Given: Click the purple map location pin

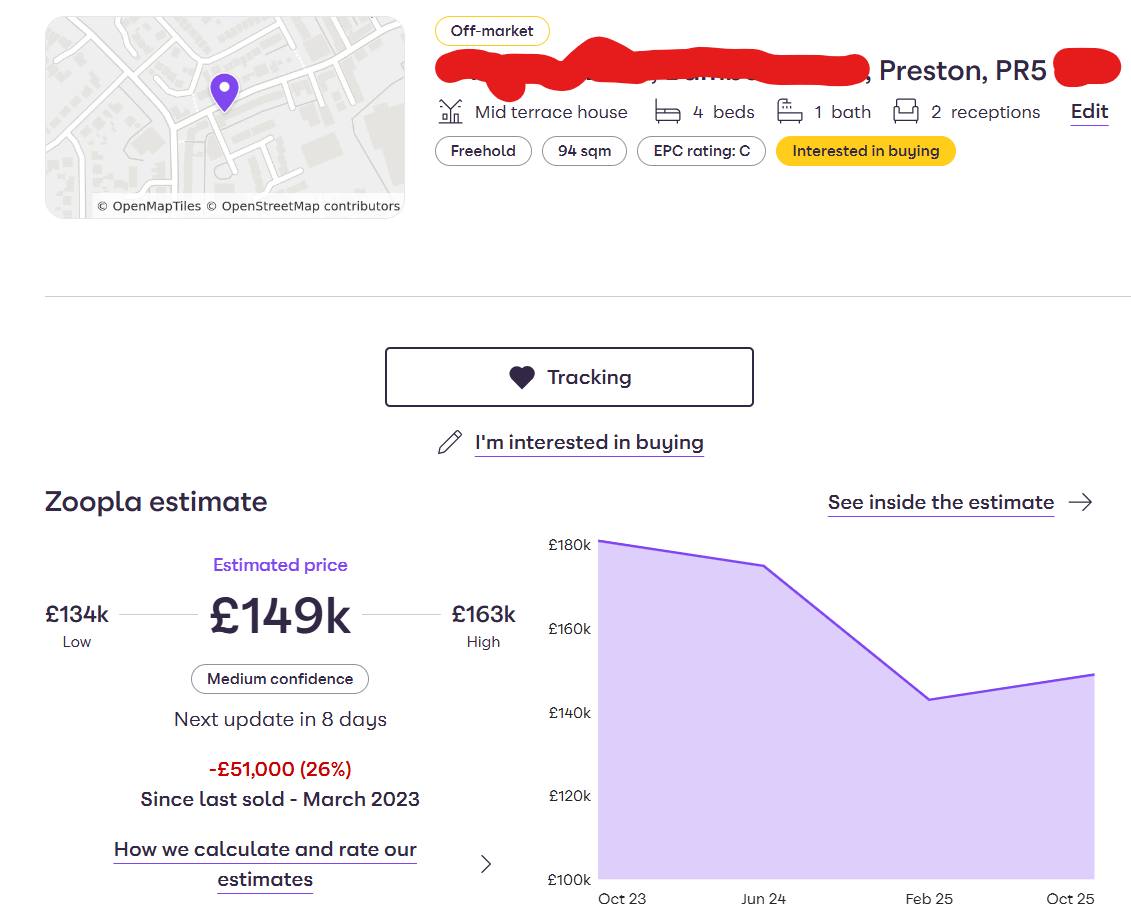Looking at the screenshot, I should (x=225, y=91).
